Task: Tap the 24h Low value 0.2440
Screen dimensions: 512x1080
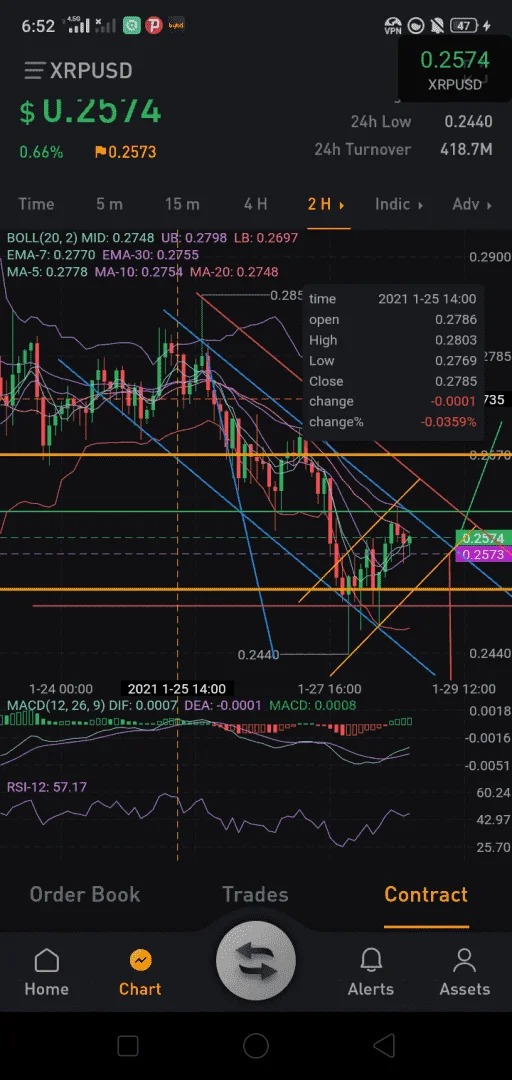Action: pyautogui.click(x=468, y=121)
